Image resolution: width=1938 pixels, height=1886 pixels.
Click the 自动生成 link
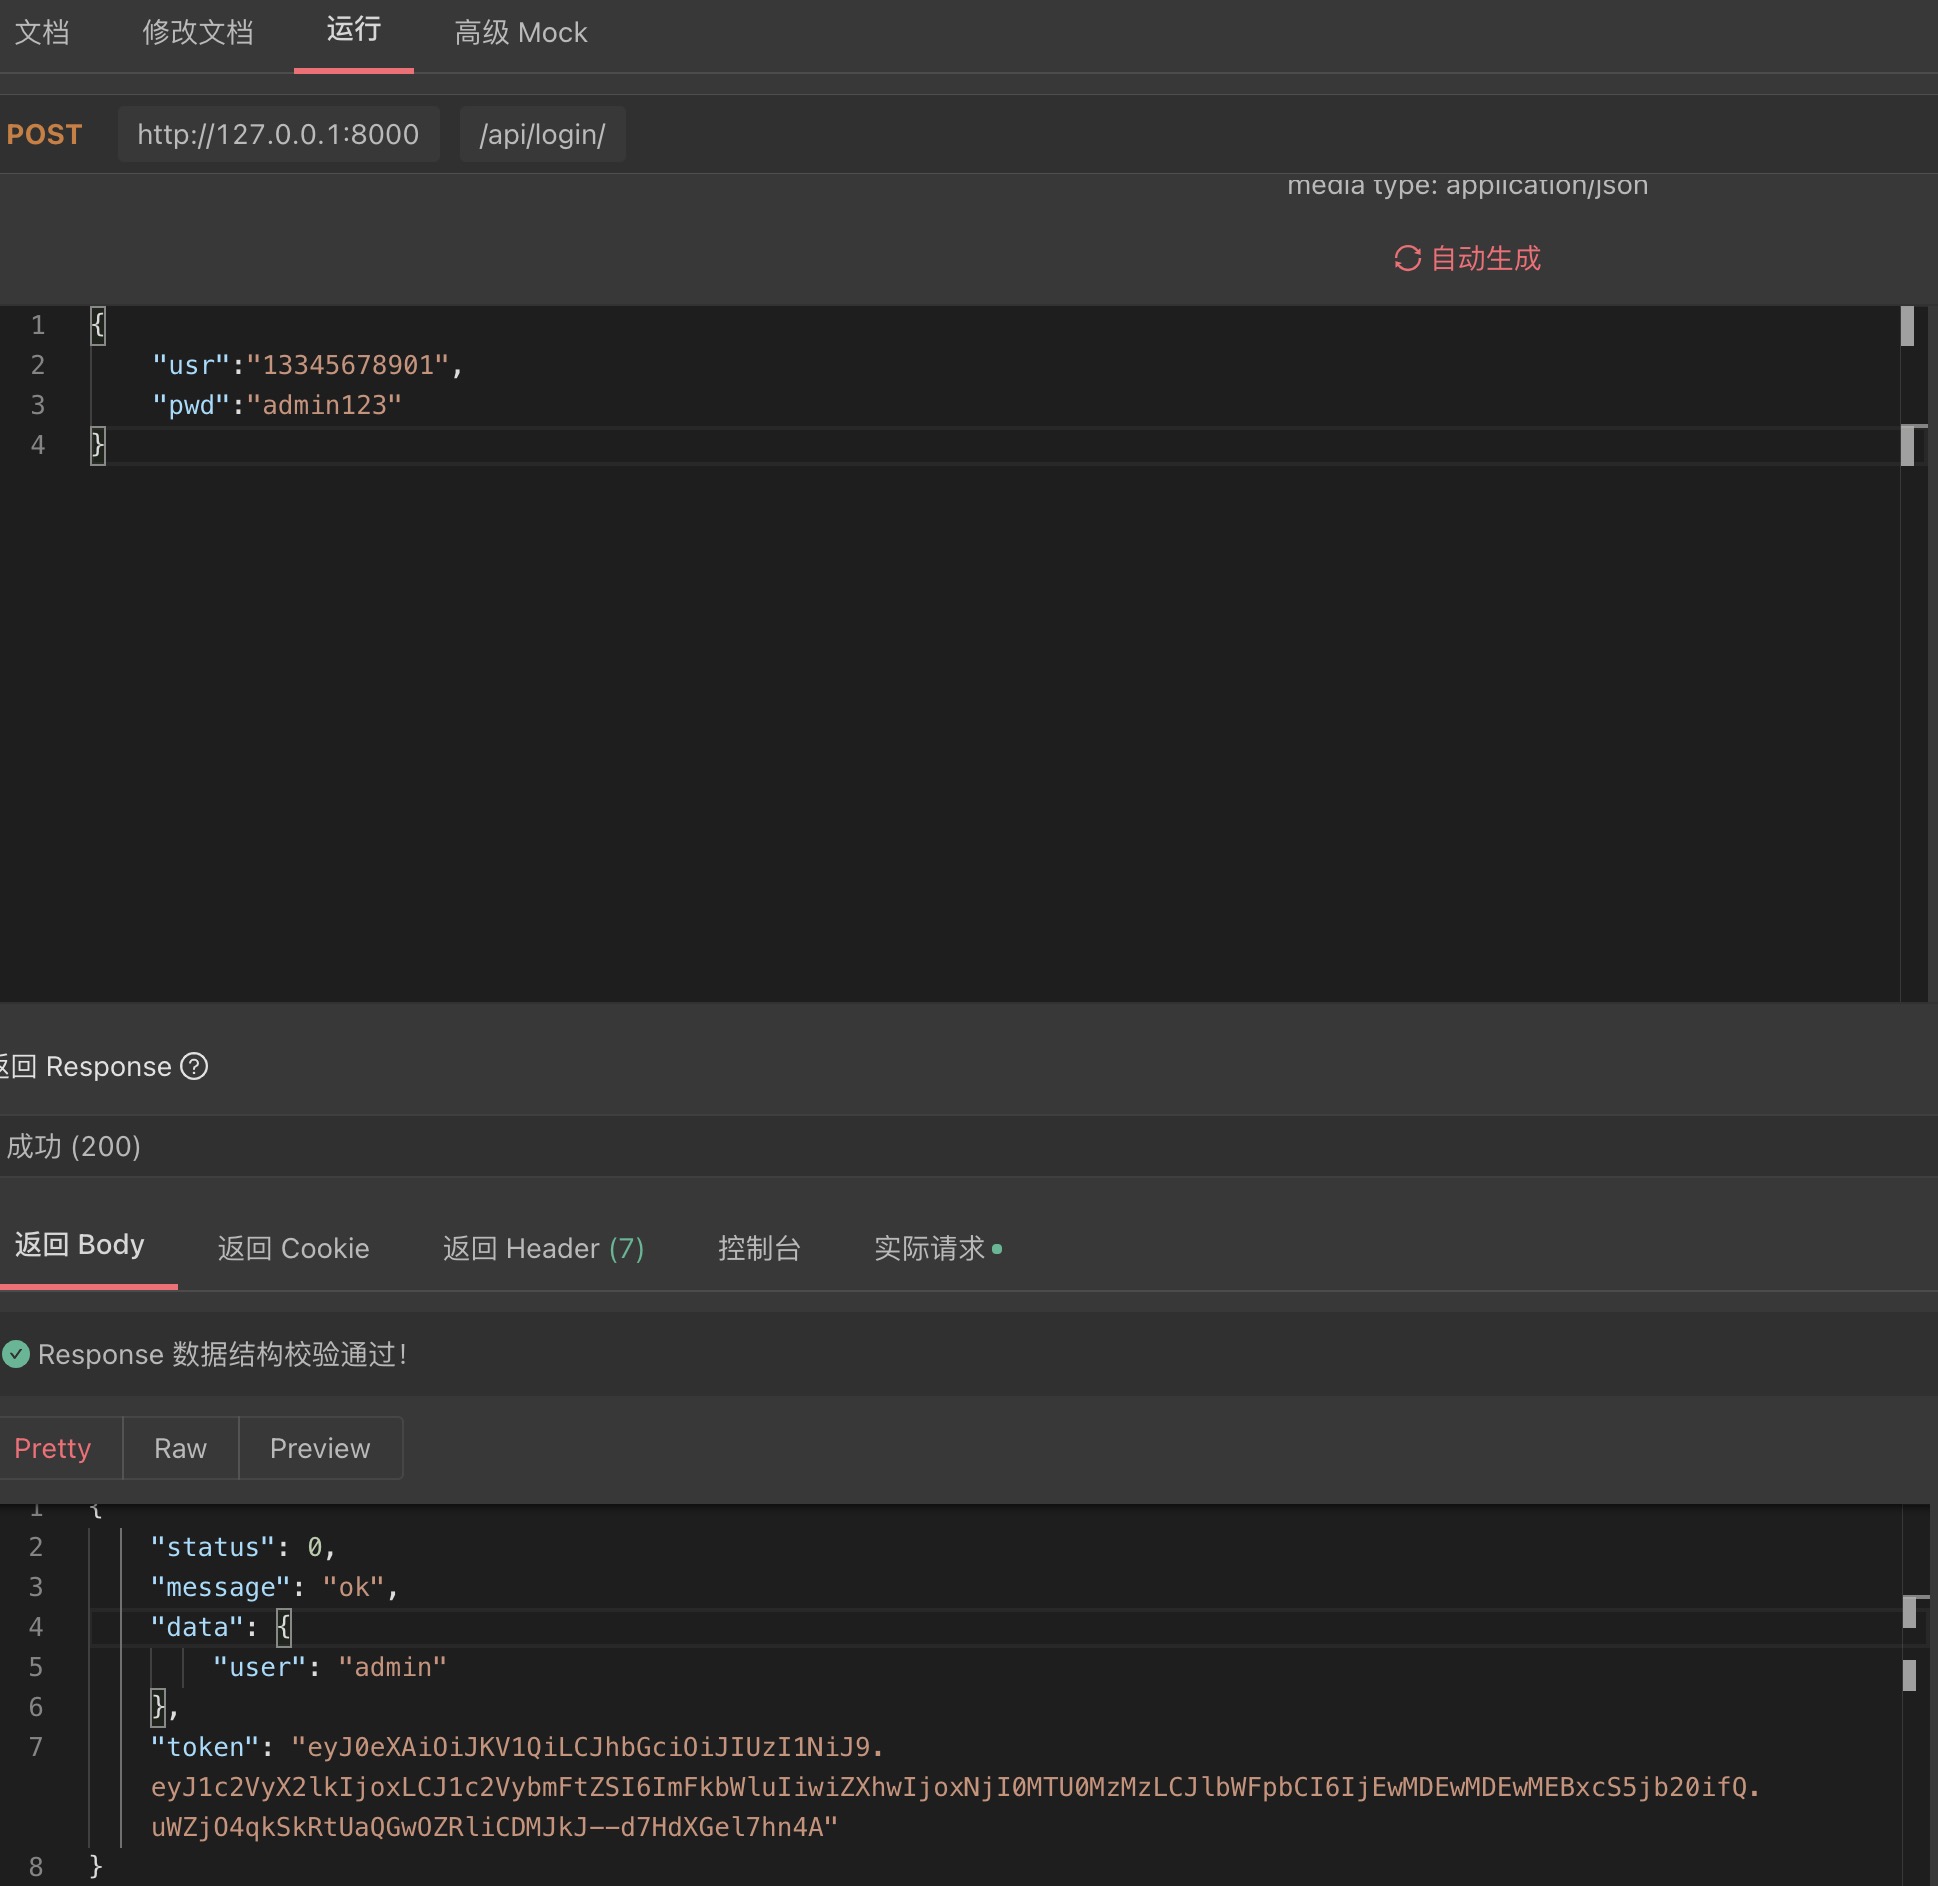coord(1486,258)
